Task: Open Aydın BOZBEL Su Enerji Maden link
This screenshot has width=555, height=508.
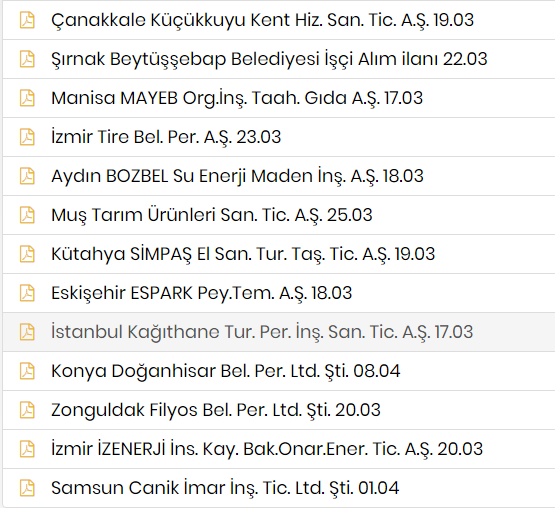Action: click(x=237, y=176)
